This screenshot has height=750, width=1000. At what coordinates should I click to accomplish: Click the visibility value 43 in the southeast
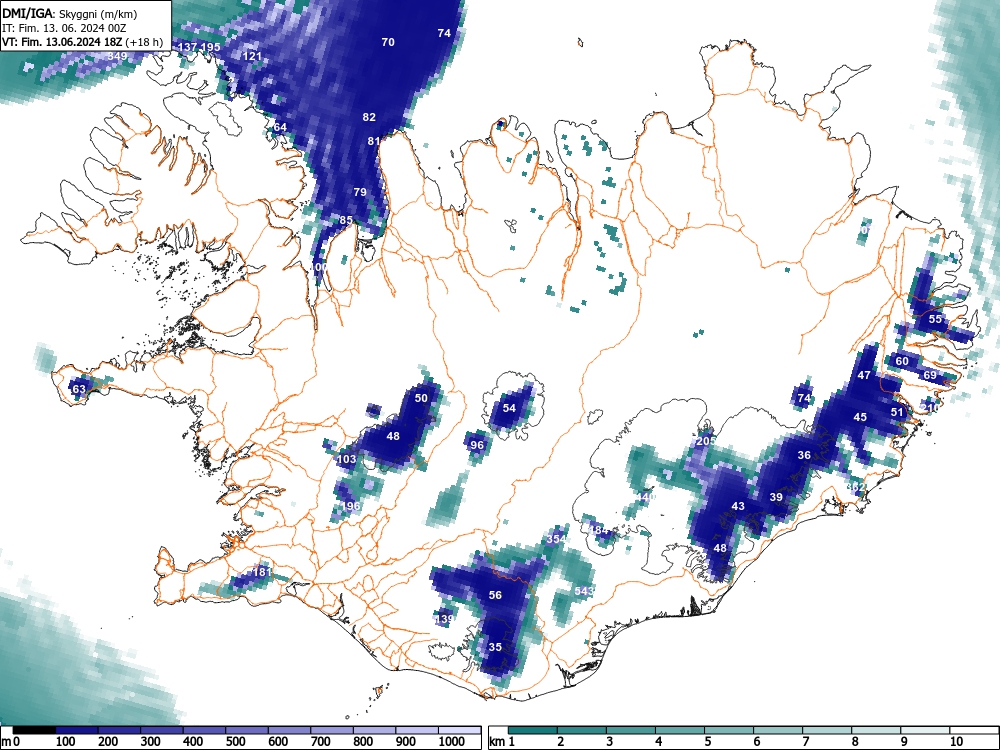[738, 506]
